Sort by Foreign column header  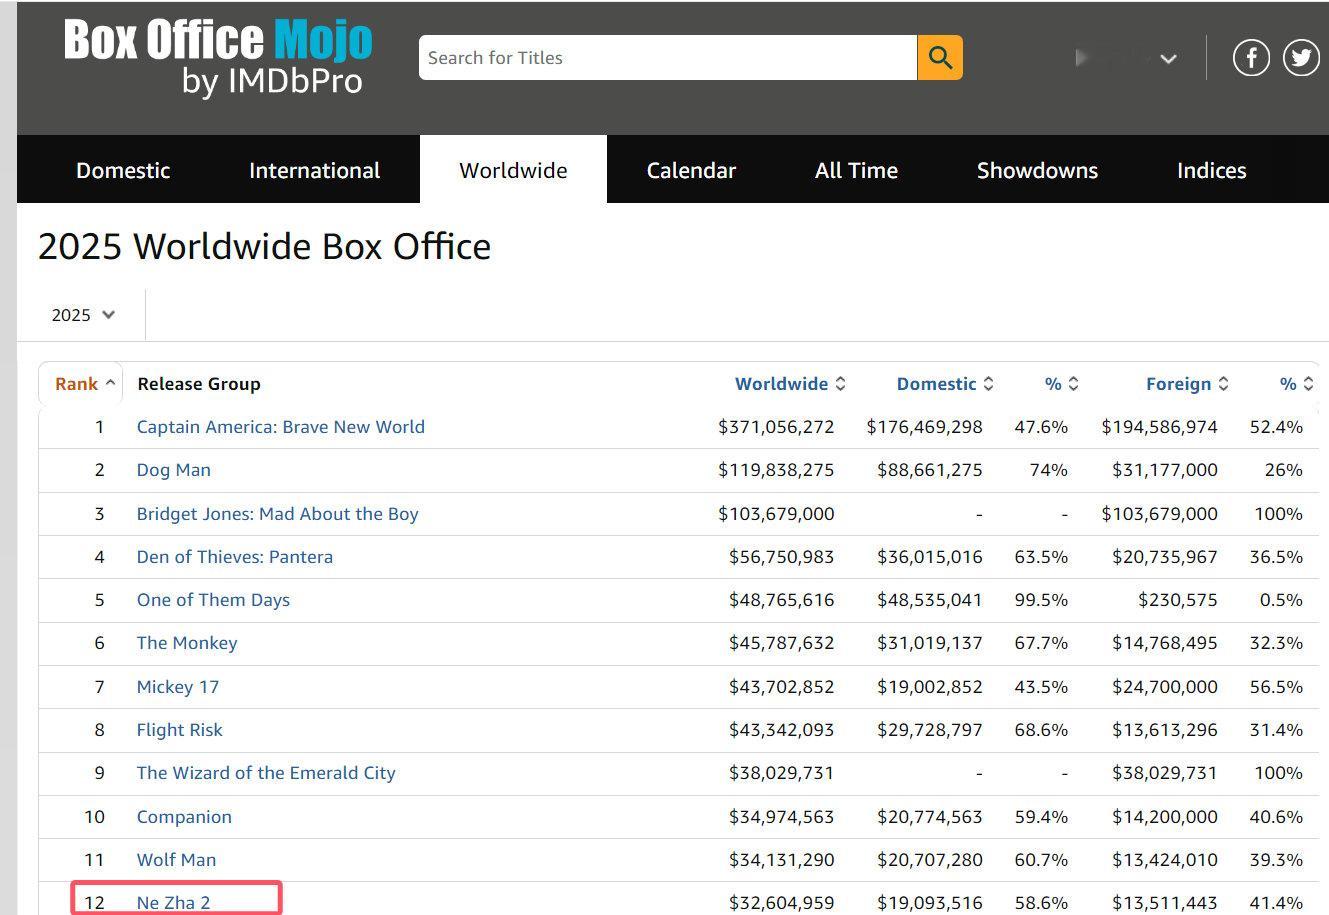pyautogui.click(x=1187, y=384)
